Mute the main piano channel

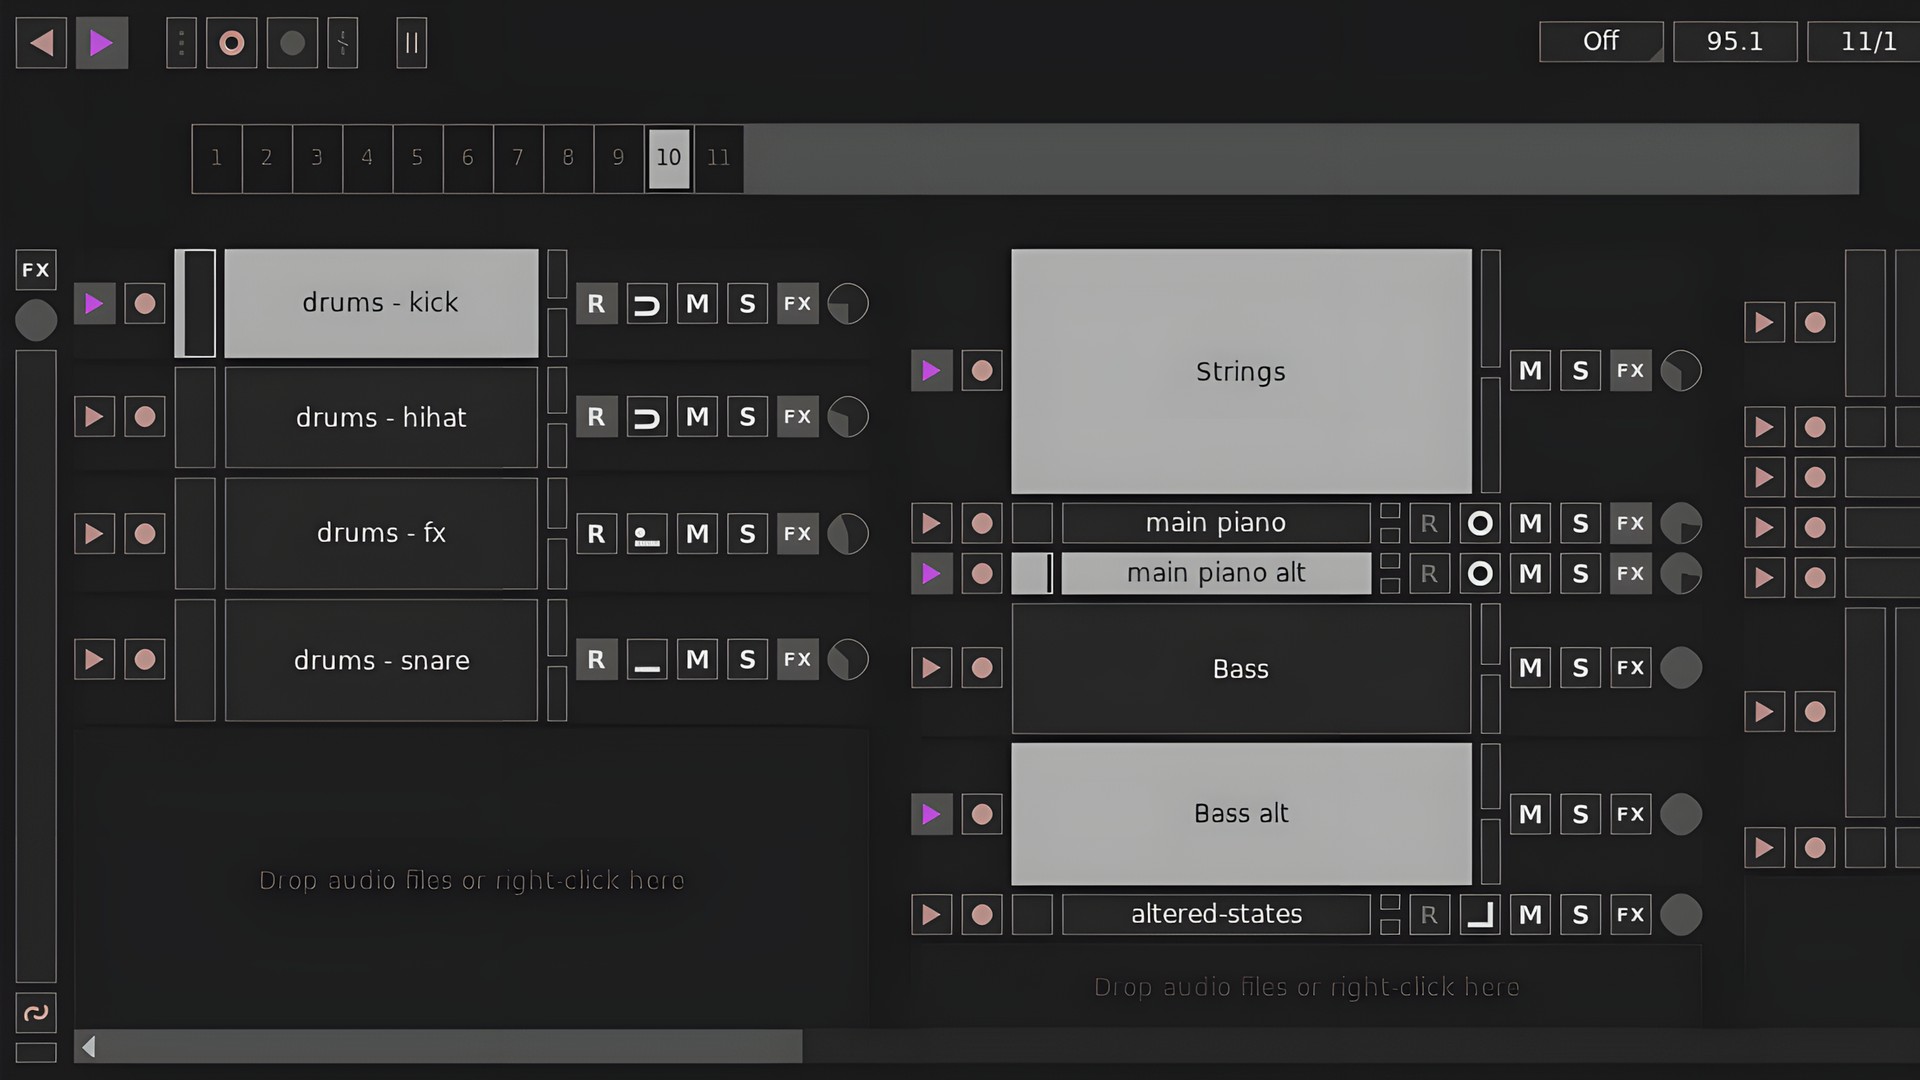click(x=1529, y=522)
